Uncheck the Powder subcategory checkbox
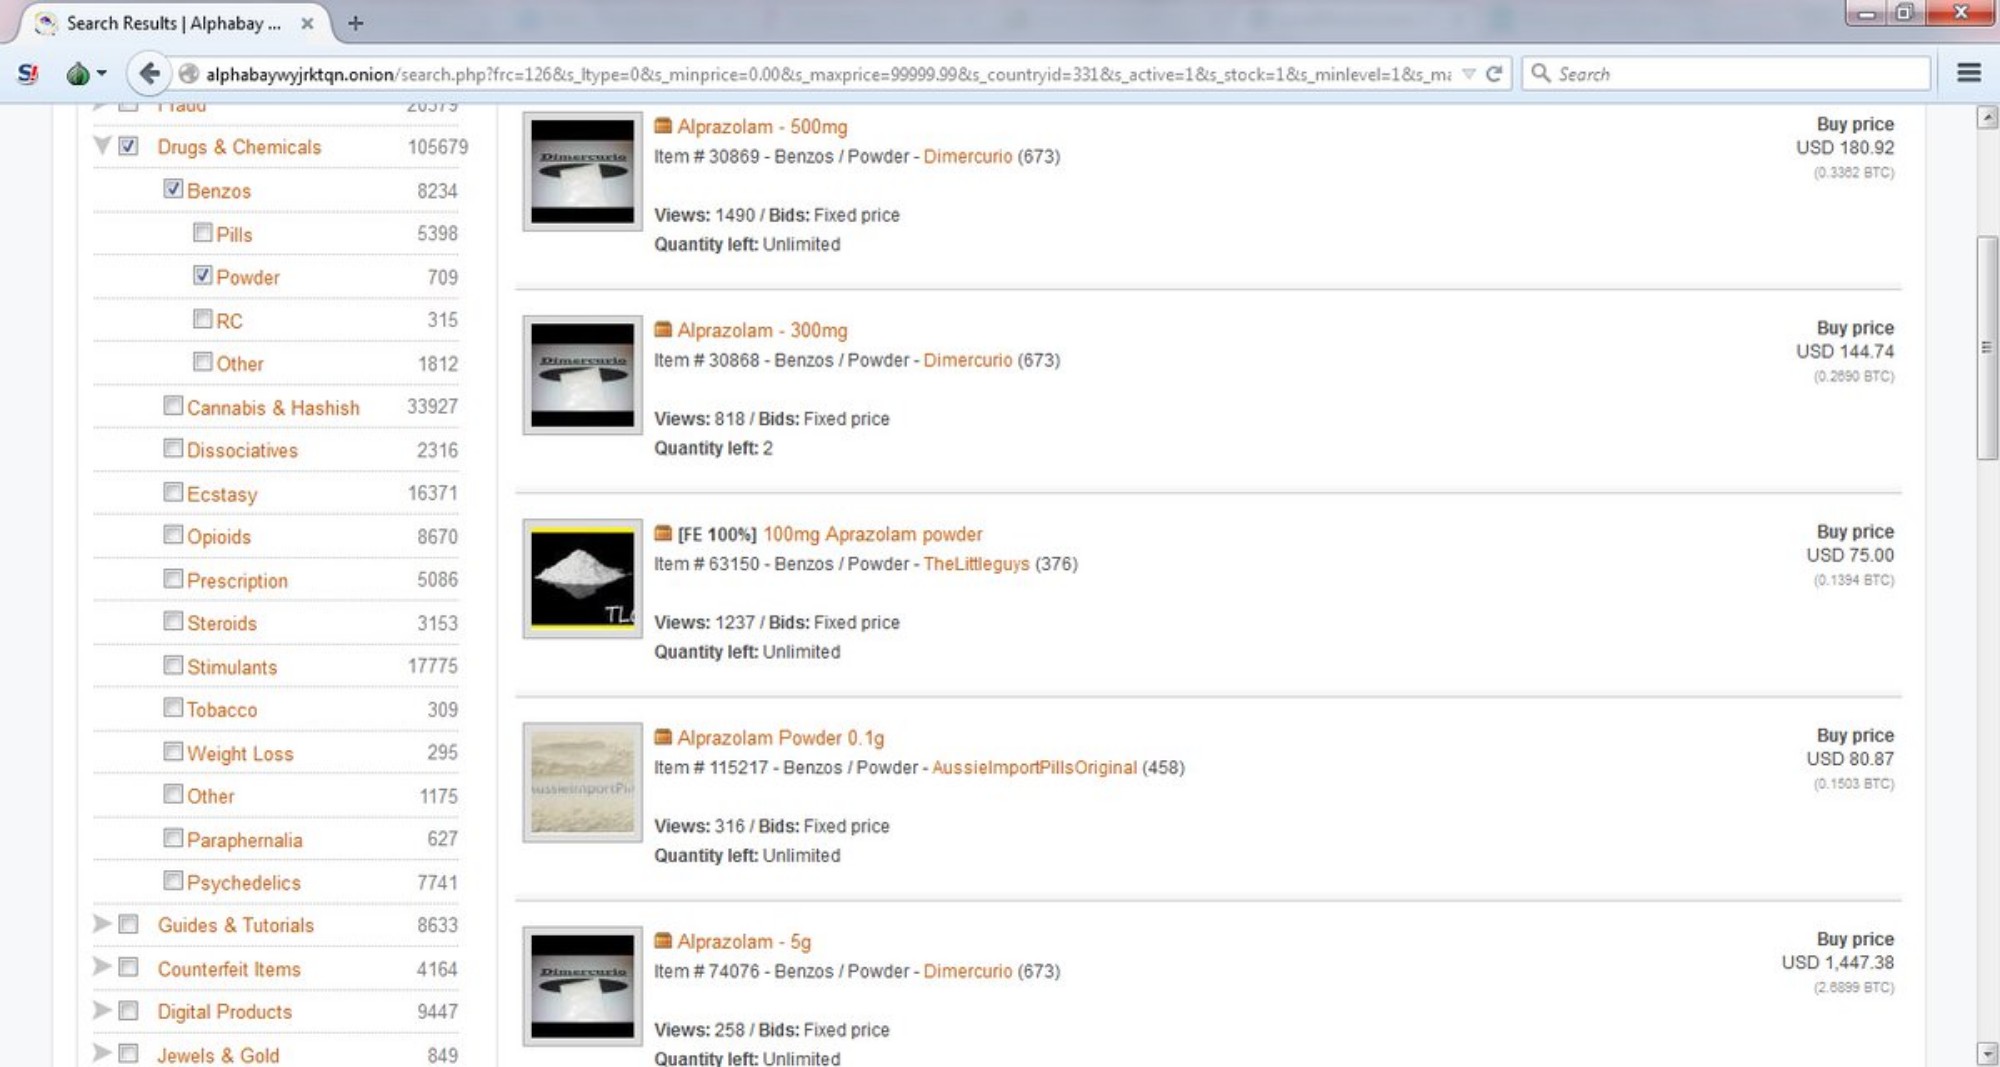The height and width of the screenshot is (1067, 2000). click(x=203, y=276)
